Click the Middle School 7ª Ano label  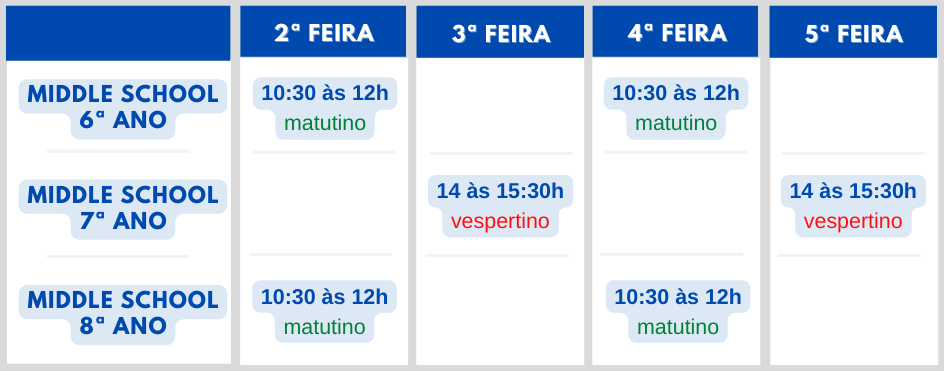click(123, 208)
